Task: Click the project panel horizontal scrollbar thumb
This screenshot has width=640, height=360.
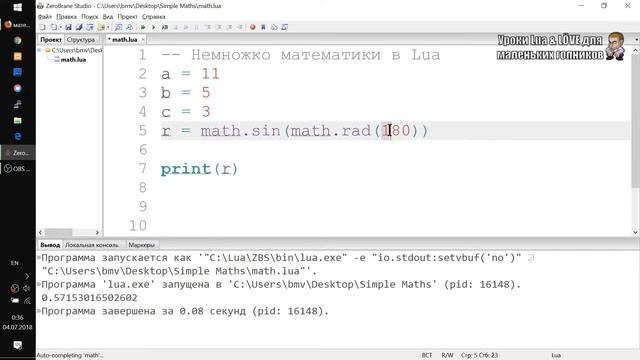Action: (58, 232)
